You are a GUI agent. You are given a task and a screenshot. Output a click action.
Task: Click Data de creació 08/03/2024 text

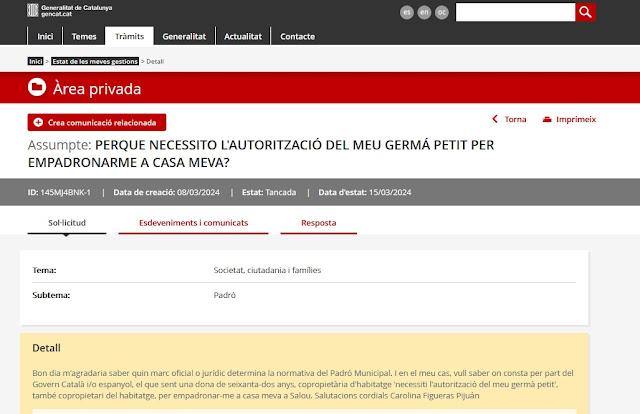[x=167, y=192]
